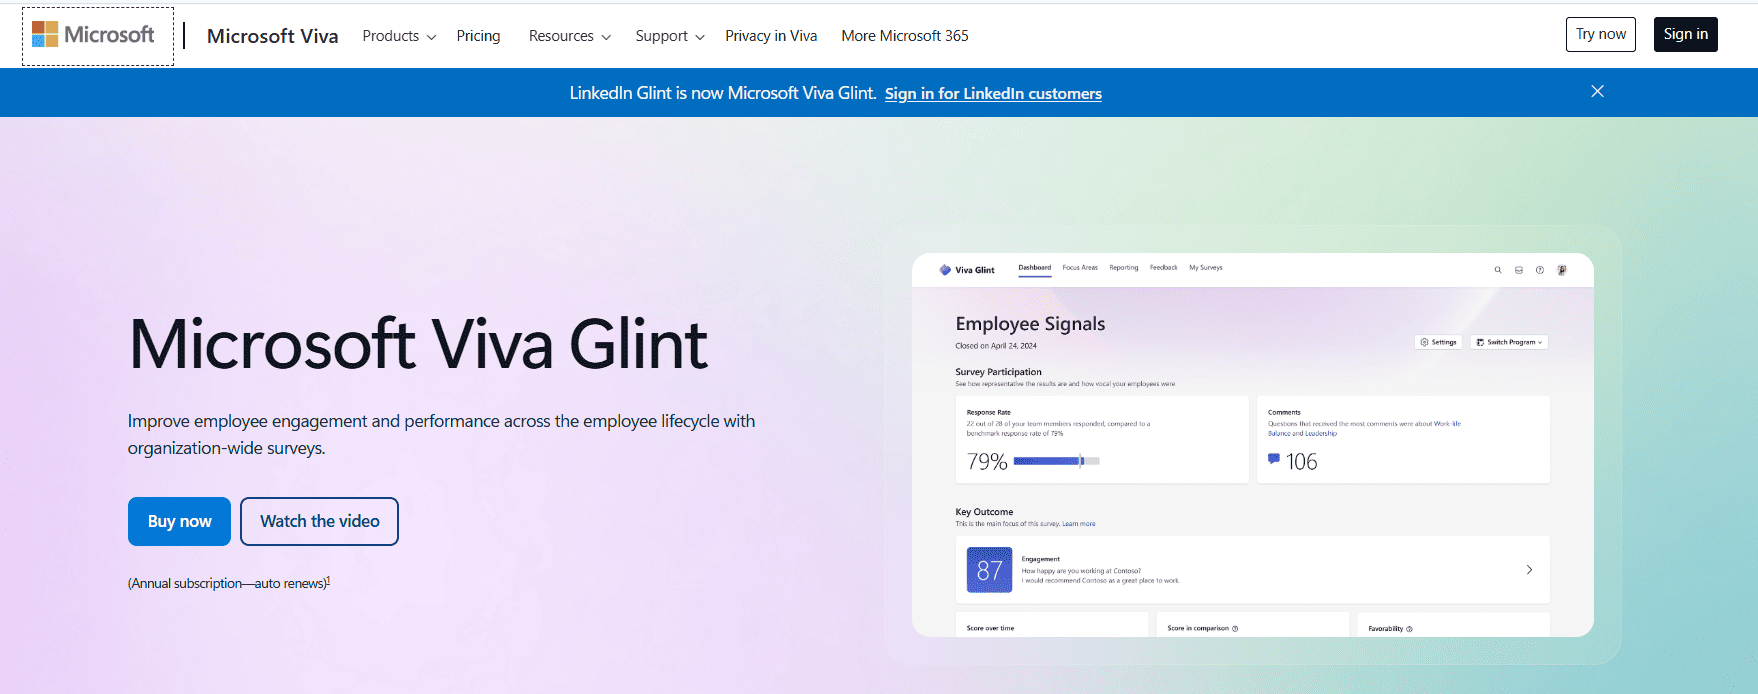1758x694 pixels.
Task: Open Sign in for LinkedIn customers link
Action: pos(992,94)
